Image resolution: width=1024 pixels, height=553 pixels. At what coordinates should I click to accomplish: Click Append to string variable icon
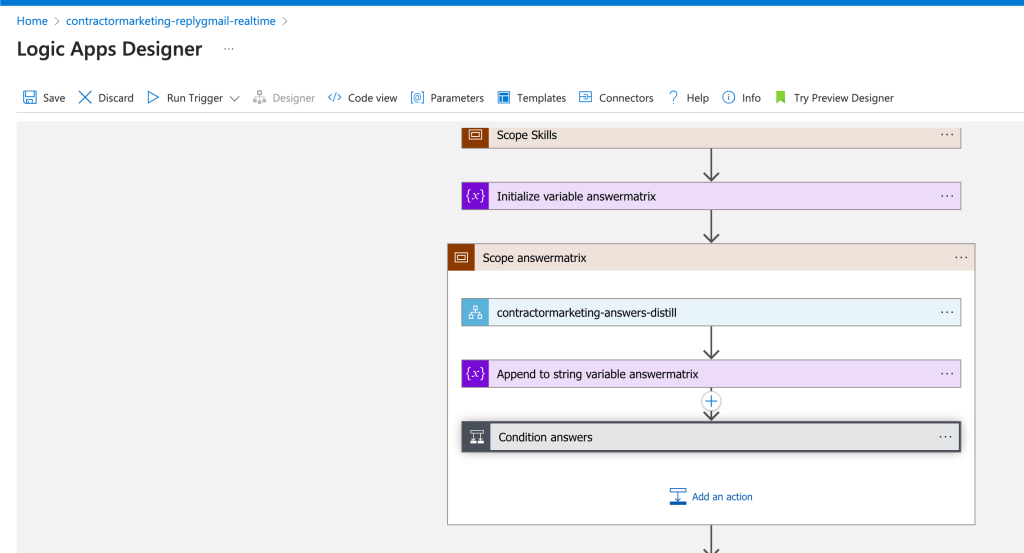(x=475, y=373)
